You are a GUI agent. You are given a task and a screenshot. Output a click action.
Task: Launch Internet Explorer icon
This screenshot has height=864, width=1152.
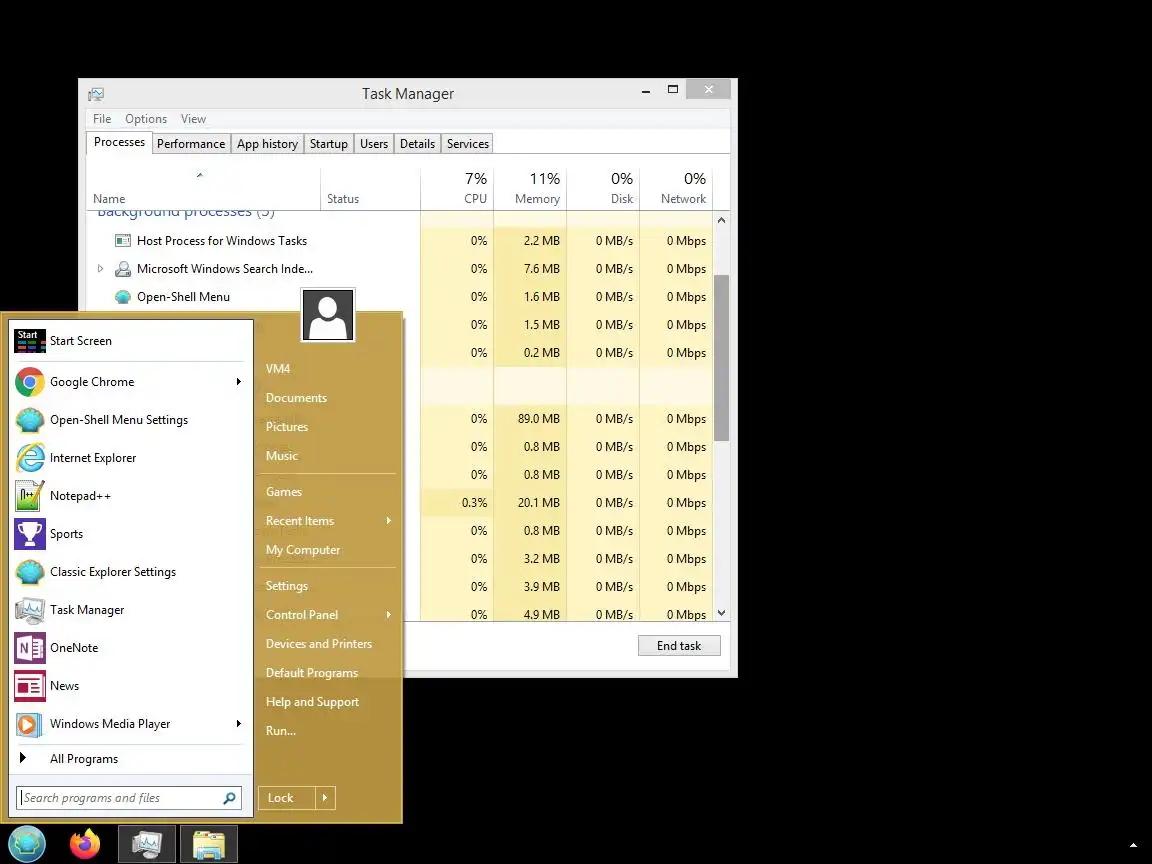tap(30, 458)
